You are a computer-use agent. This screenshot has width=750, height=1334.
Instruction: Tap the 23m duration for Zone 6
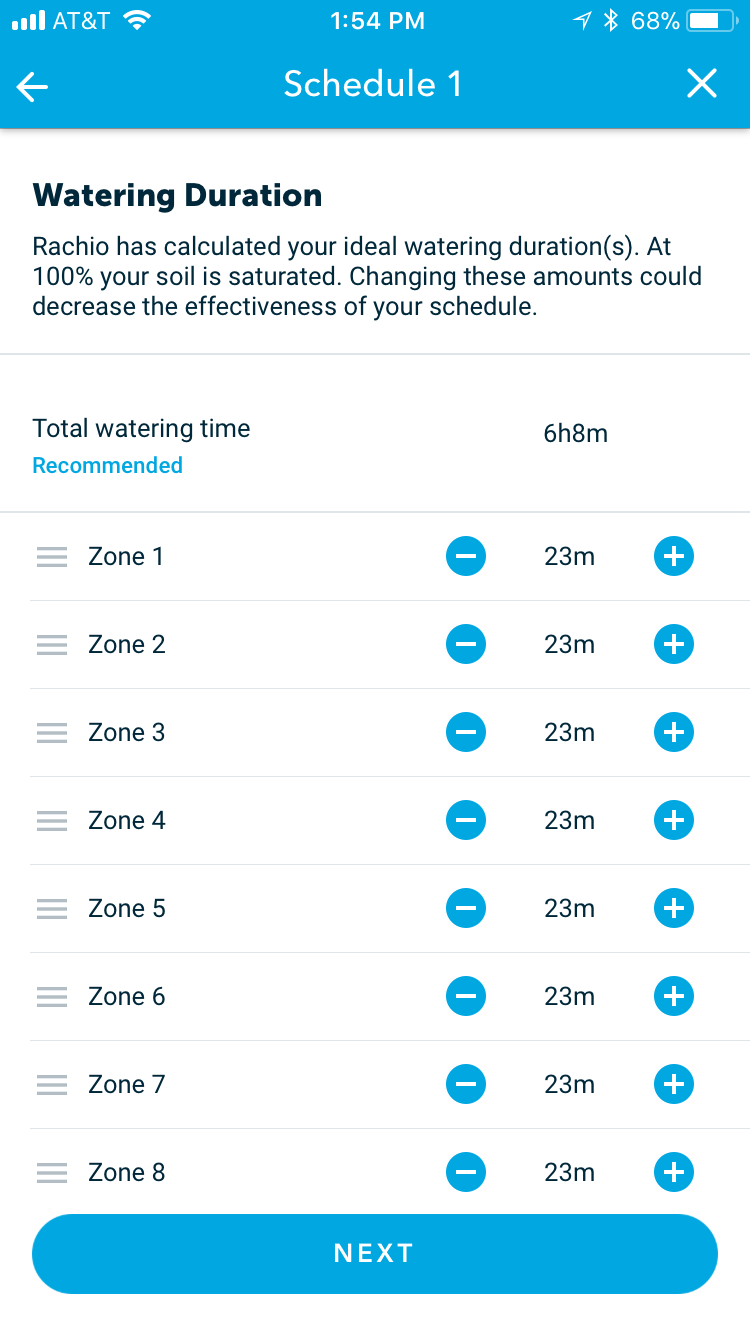click(569, 996)
